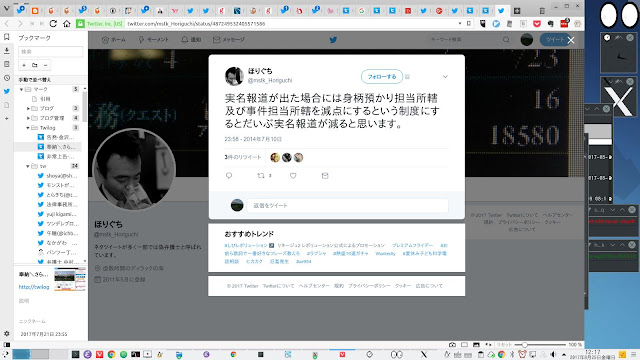Open the tweet options chevron dropdown
The height and width of the screenshot is (360, 640).
(445, 76)
